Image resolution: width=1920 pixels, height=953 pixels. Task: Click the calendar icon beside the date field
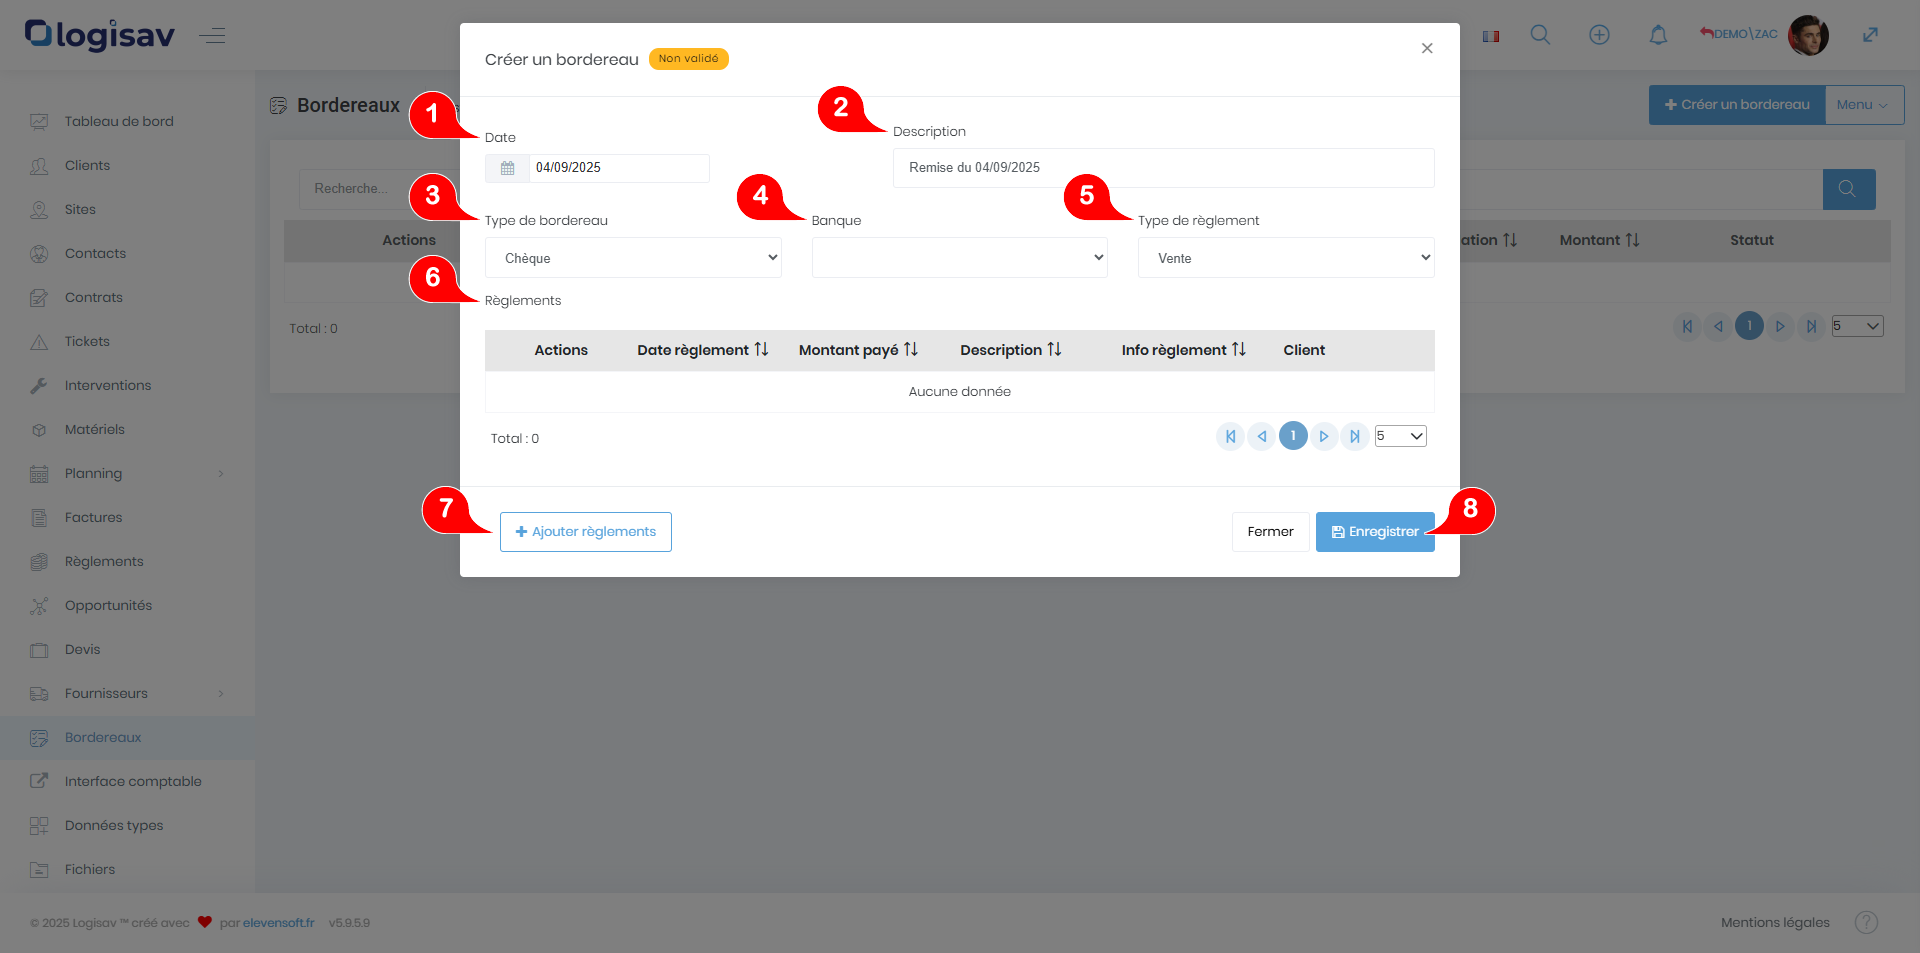coord(507,168)
